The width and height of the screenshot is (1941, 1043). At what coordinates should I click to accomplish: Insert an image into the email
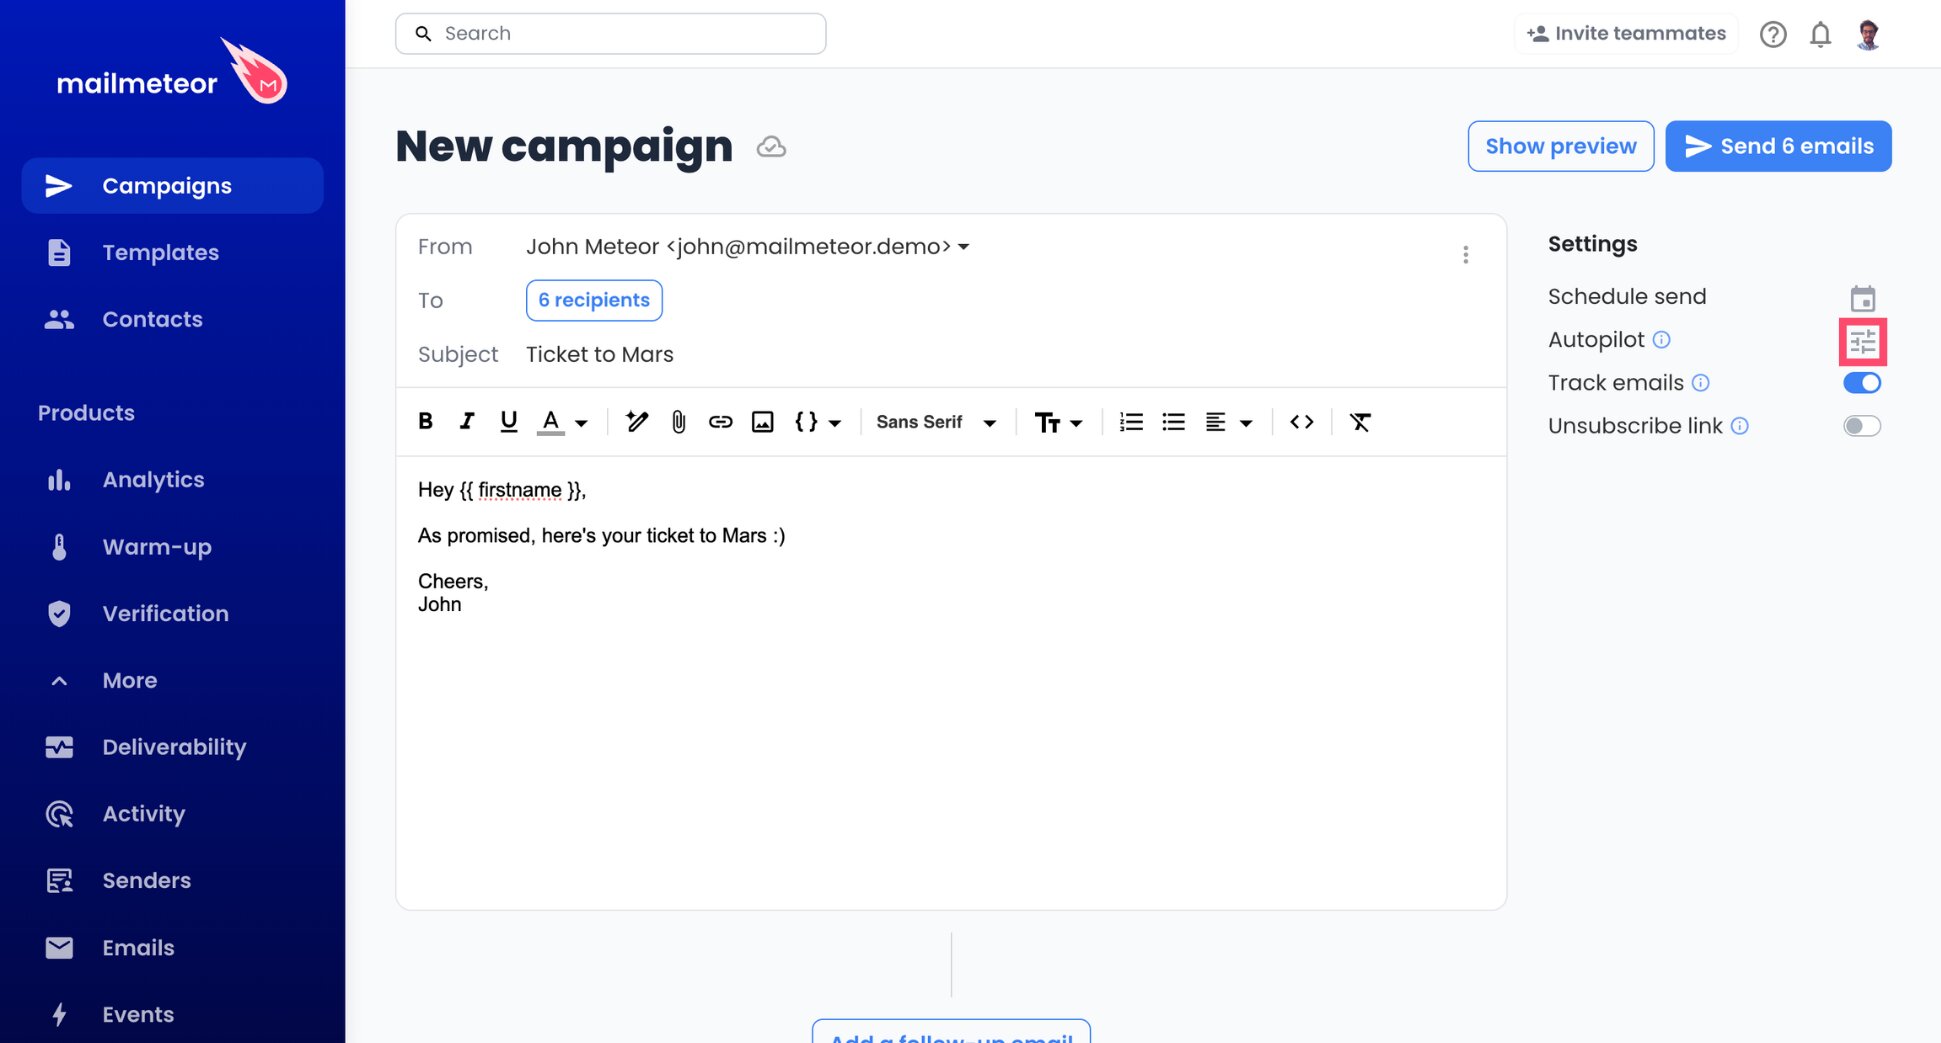763,422
